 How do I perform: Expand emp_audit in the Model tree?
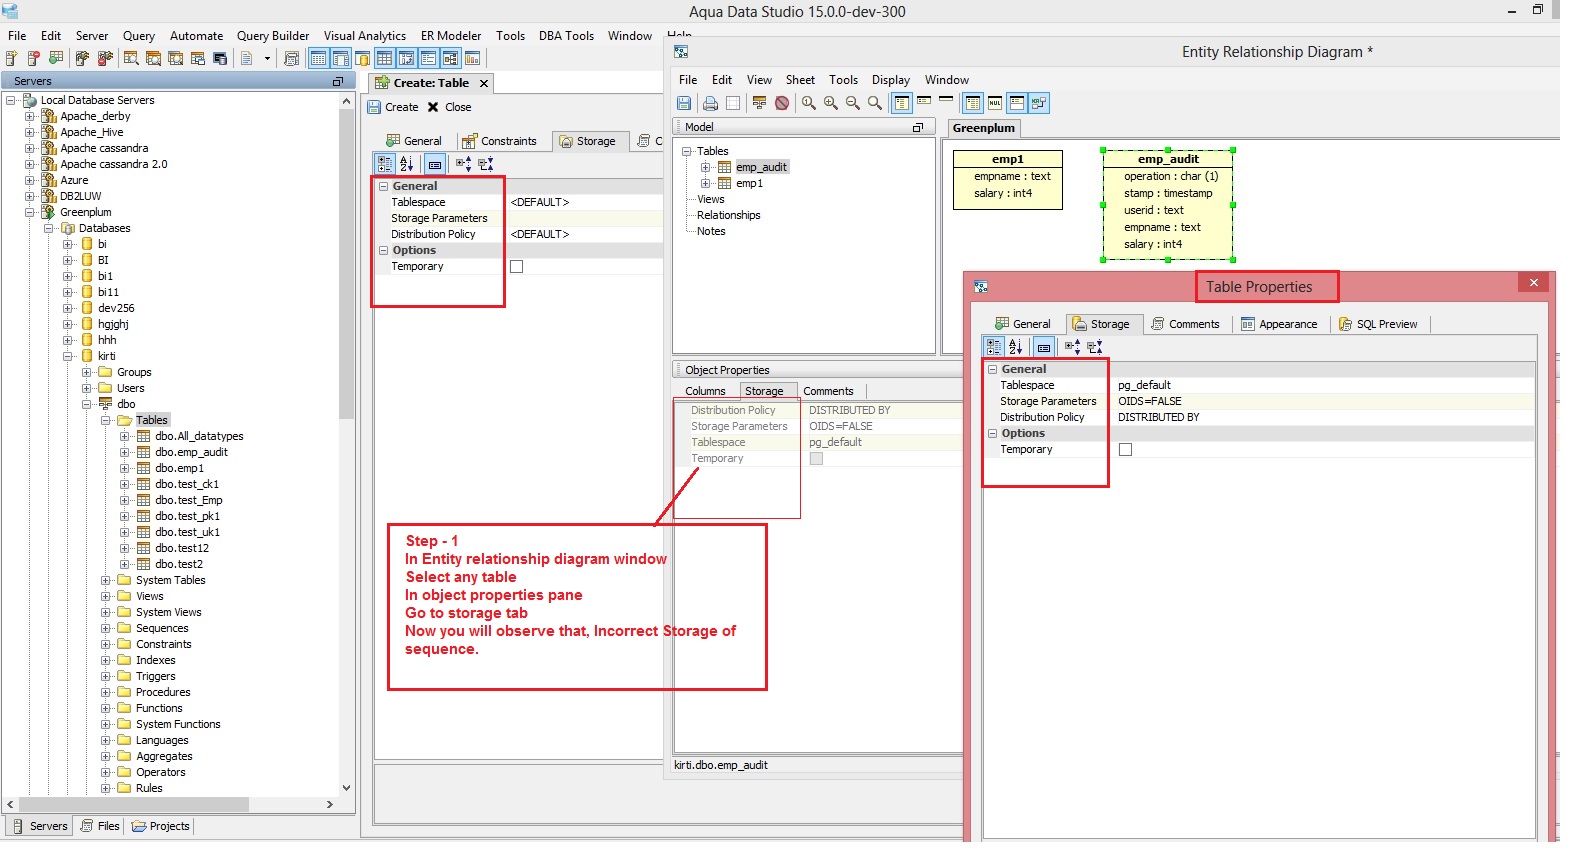[x=706, y=167]
